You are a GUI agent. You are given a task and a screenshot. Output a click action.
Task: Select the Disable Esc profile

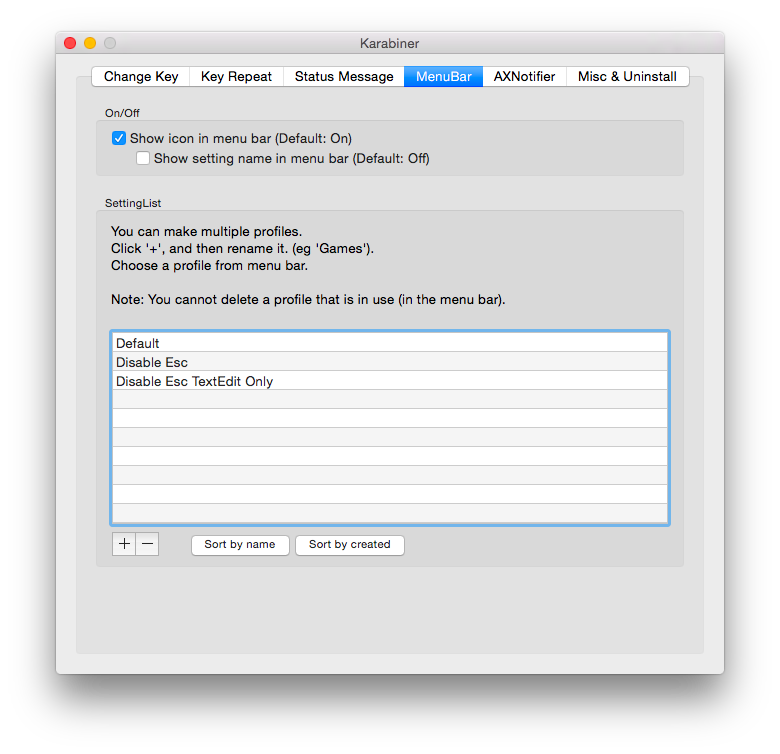(390, 362)
